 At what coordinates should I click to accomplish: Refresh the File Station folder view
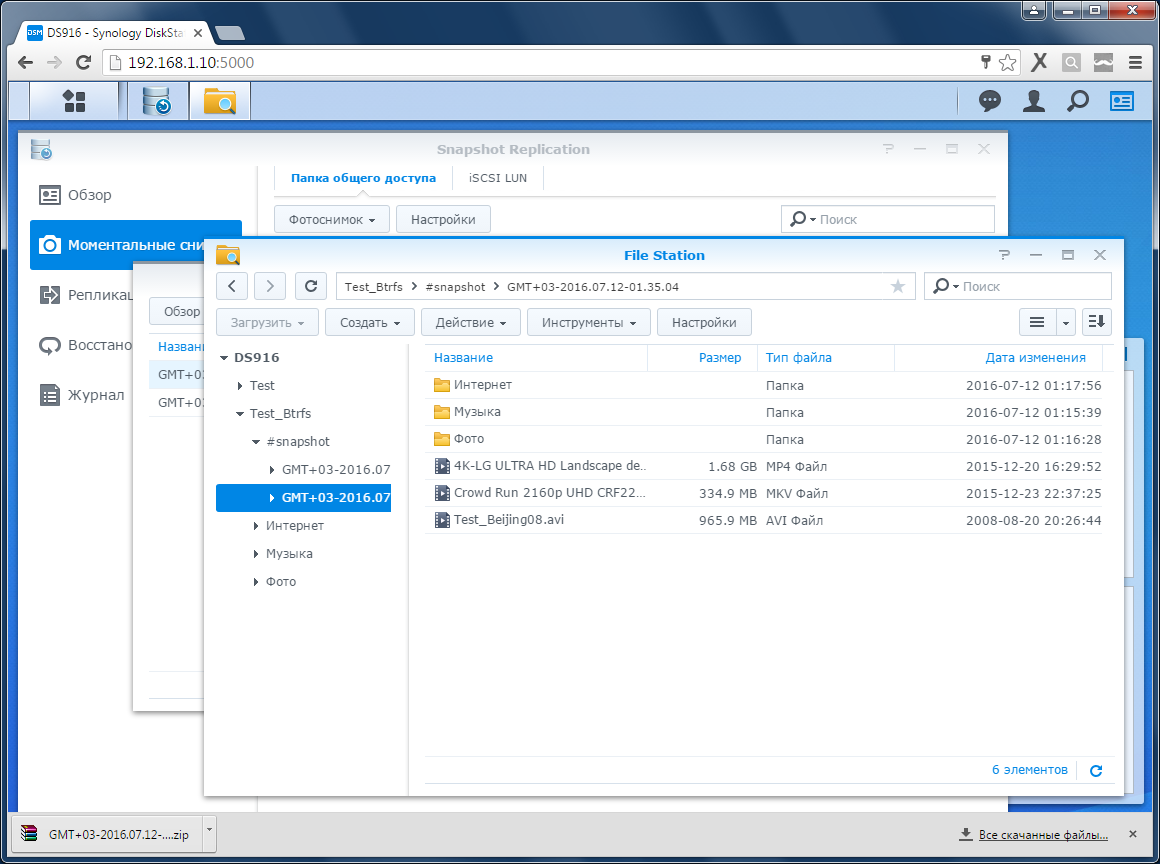point(311,286)
